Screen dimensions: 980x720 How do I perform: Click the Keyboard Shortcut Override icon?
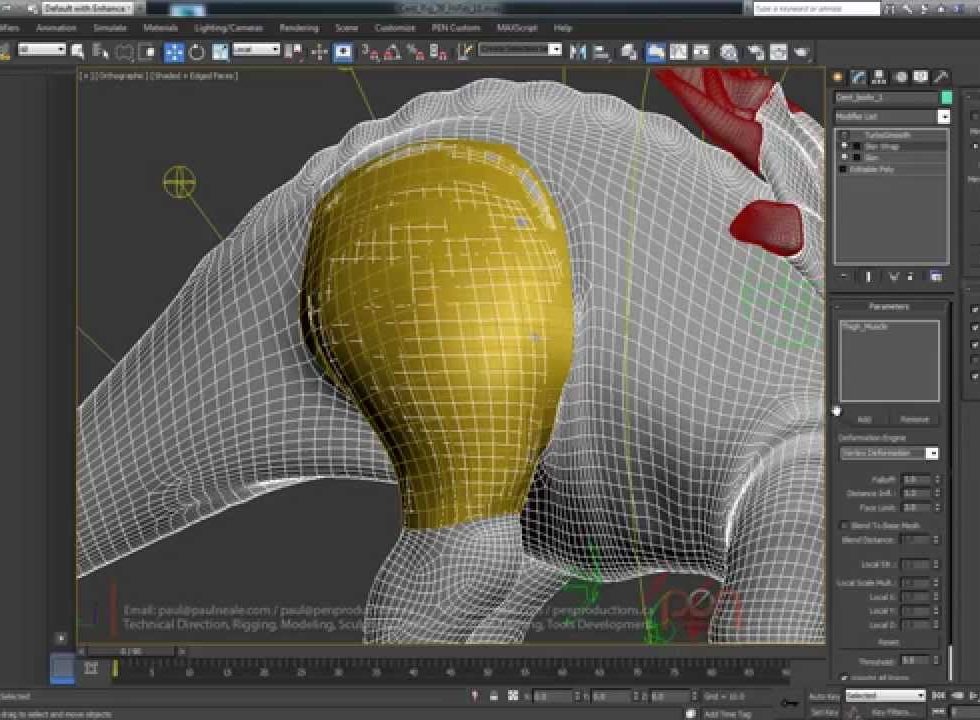[x=342, y=52]
